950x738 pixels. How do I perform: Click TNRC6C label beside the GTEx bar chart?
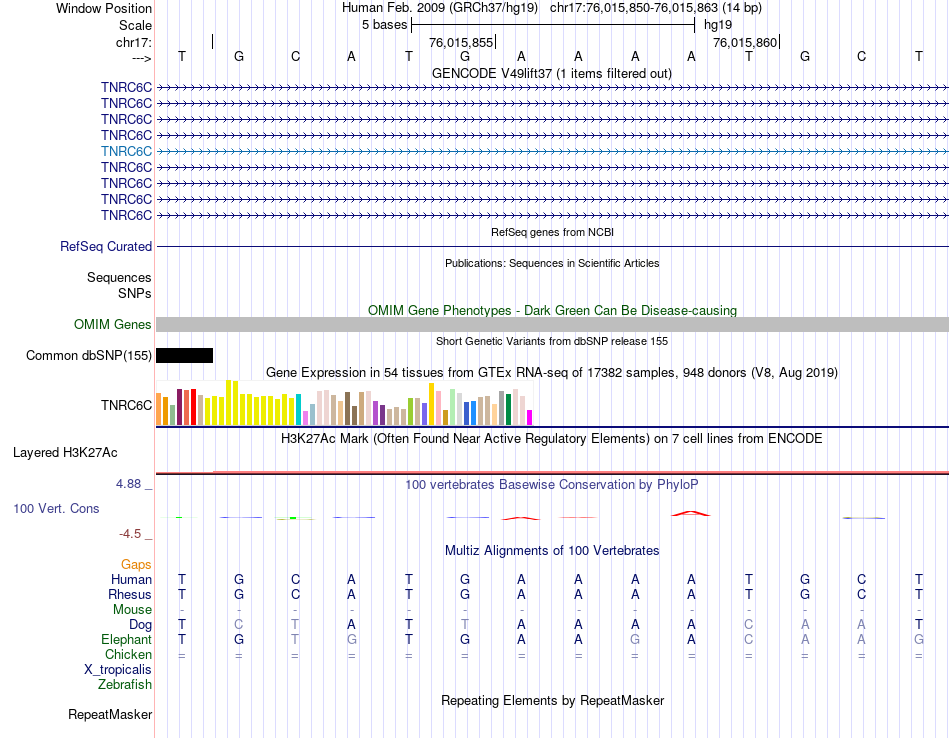[x=126, y=405]
